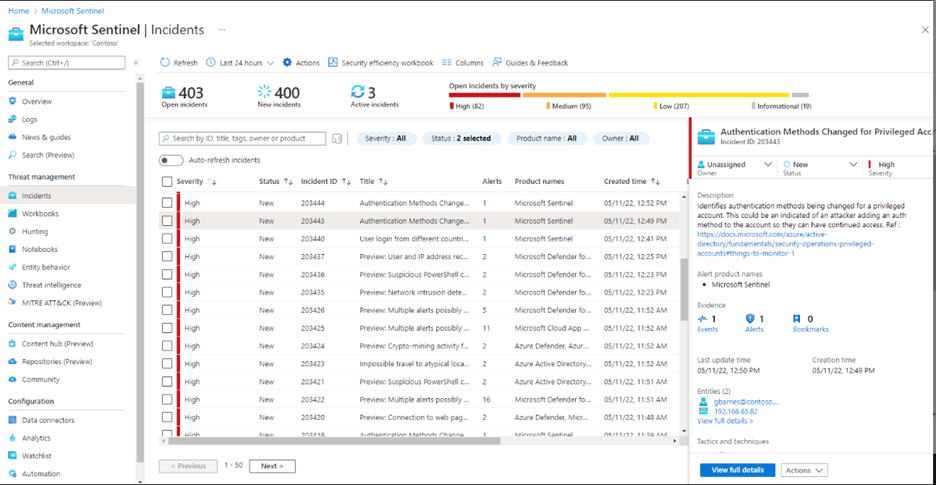The image size is (936, 485).
Task: Expand the New status dropdown in details
Action: [853, 164]
